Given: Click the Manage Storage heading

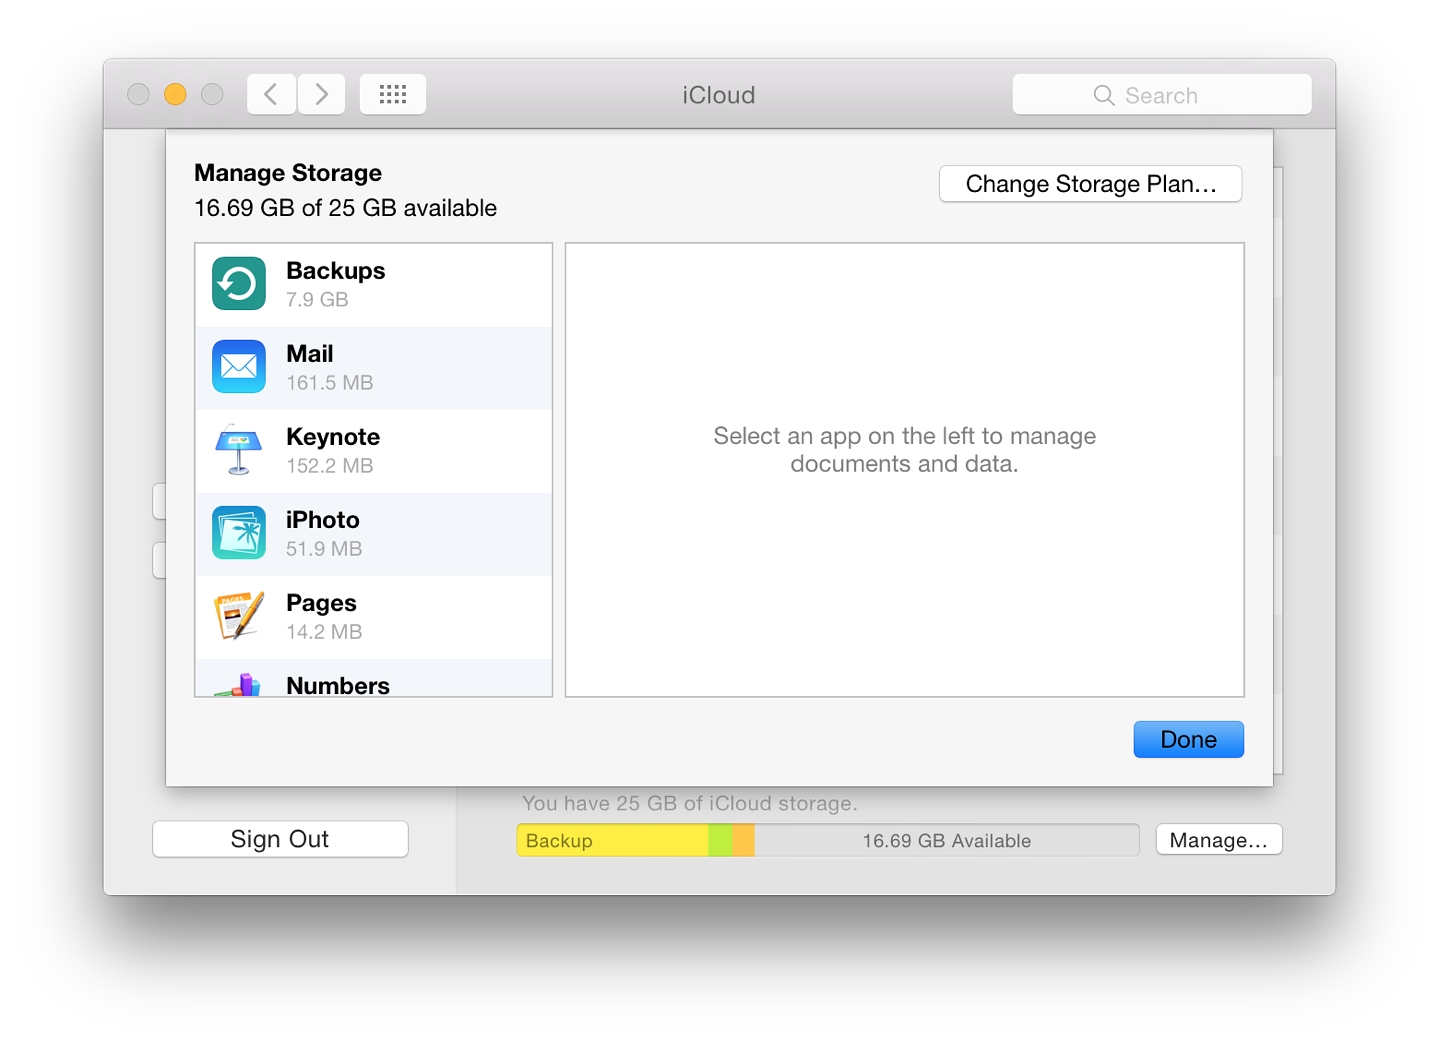Looking at the screenshot, I should (288, 173).
